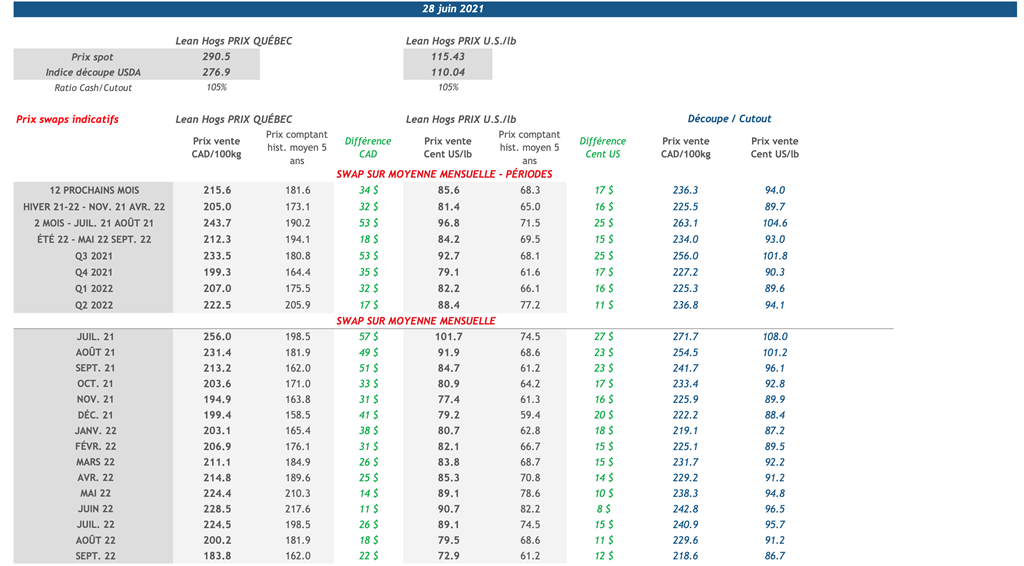Image resolution: width=1024 pixels, height=566 pixels.
Task: Click the U.S. spot price 115.43
Action: (447, 57)
